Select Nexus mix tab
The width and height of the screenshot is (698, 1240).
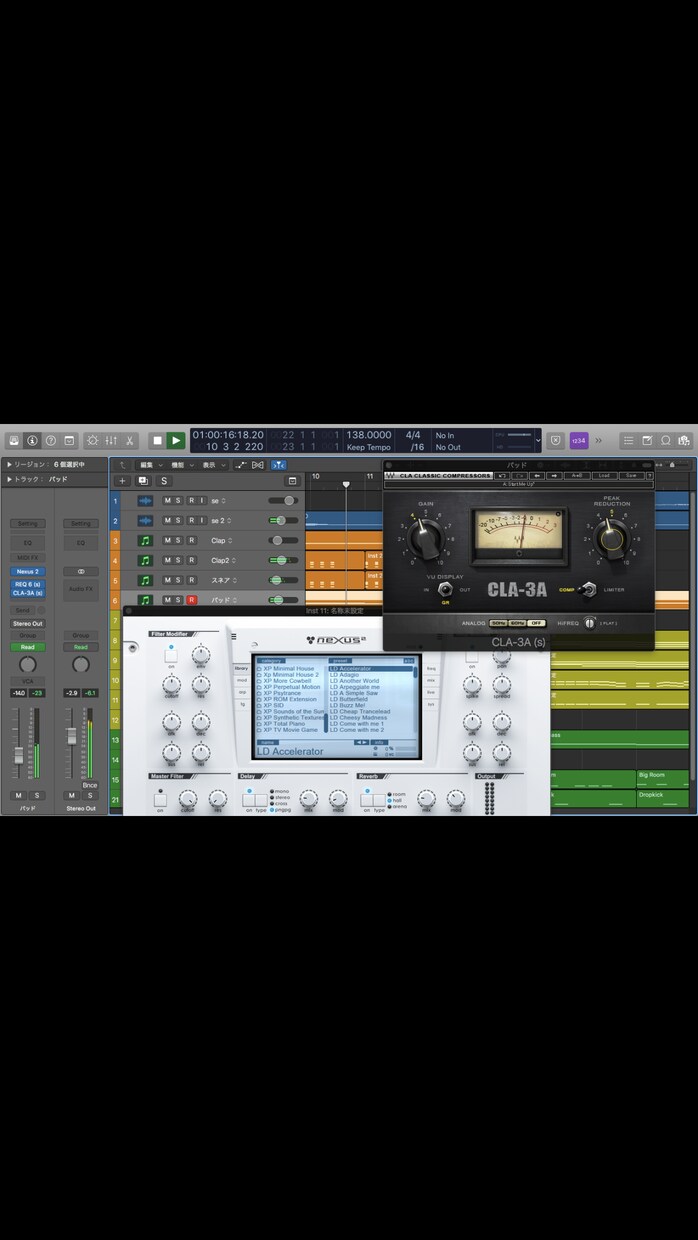[x=431, y=680]
